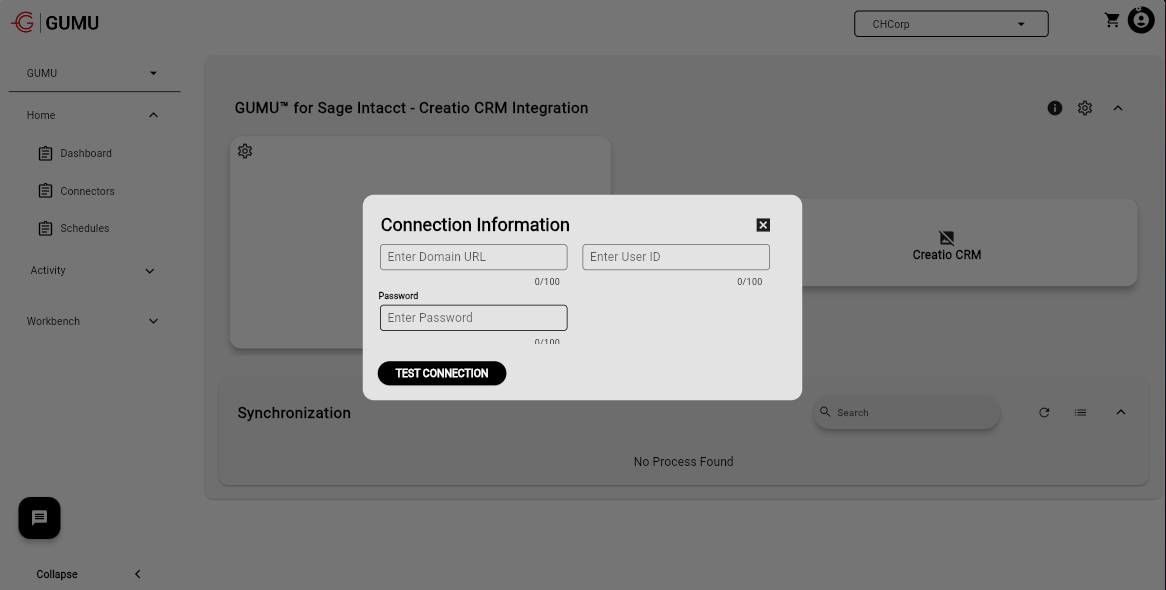Image resolution: width=1166 pixels, height=590 pixels.
Task: Collapse the integration panel chevron
Action: [x=1118, y=108]
